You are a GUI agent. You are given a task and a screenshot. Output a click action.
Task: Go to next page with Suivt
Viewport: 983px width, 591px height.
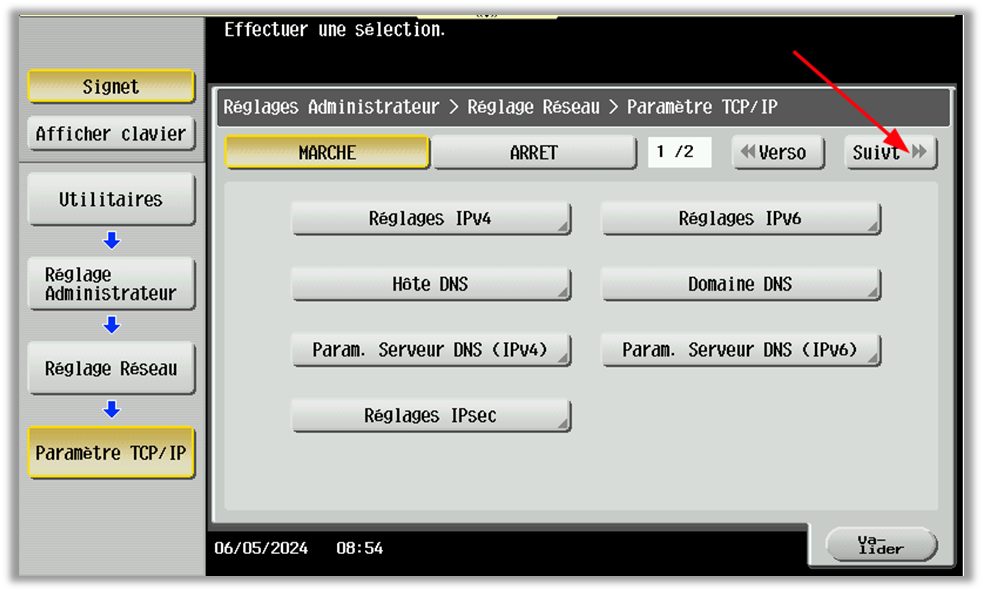(x=890, y=152)
